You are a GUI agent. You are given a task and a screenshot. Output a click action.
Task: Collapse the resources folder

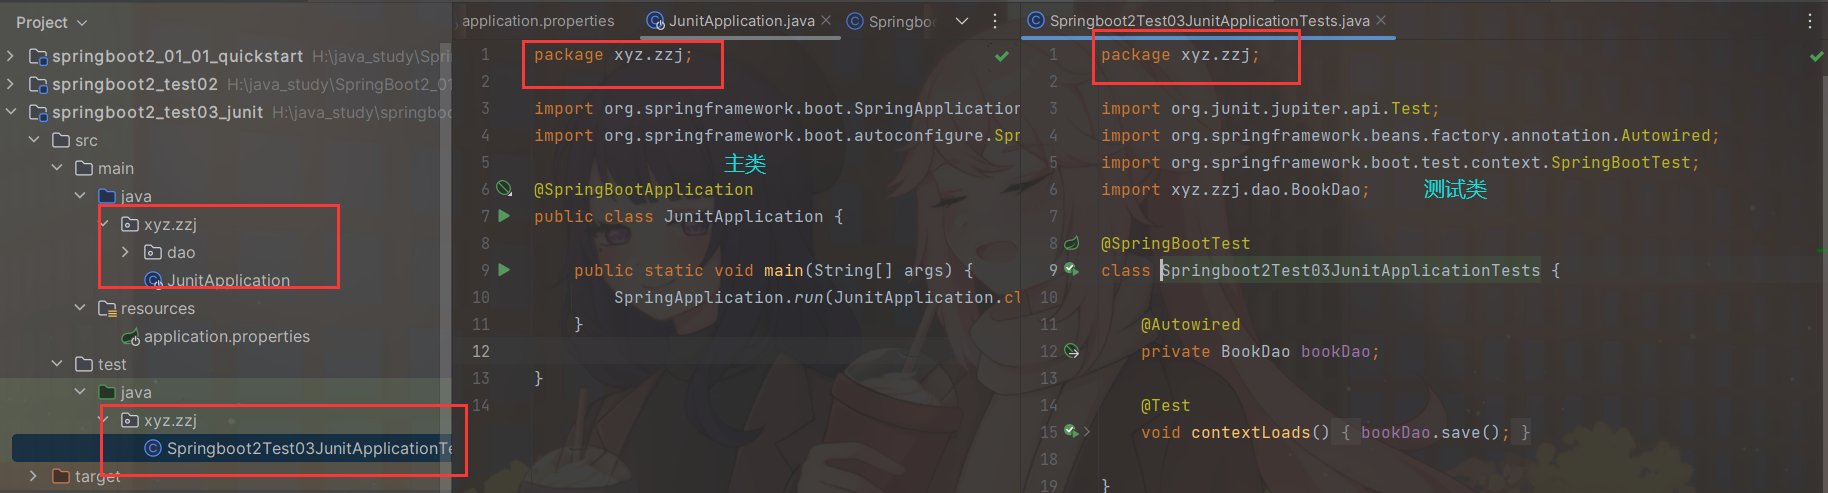coord(80,308)
